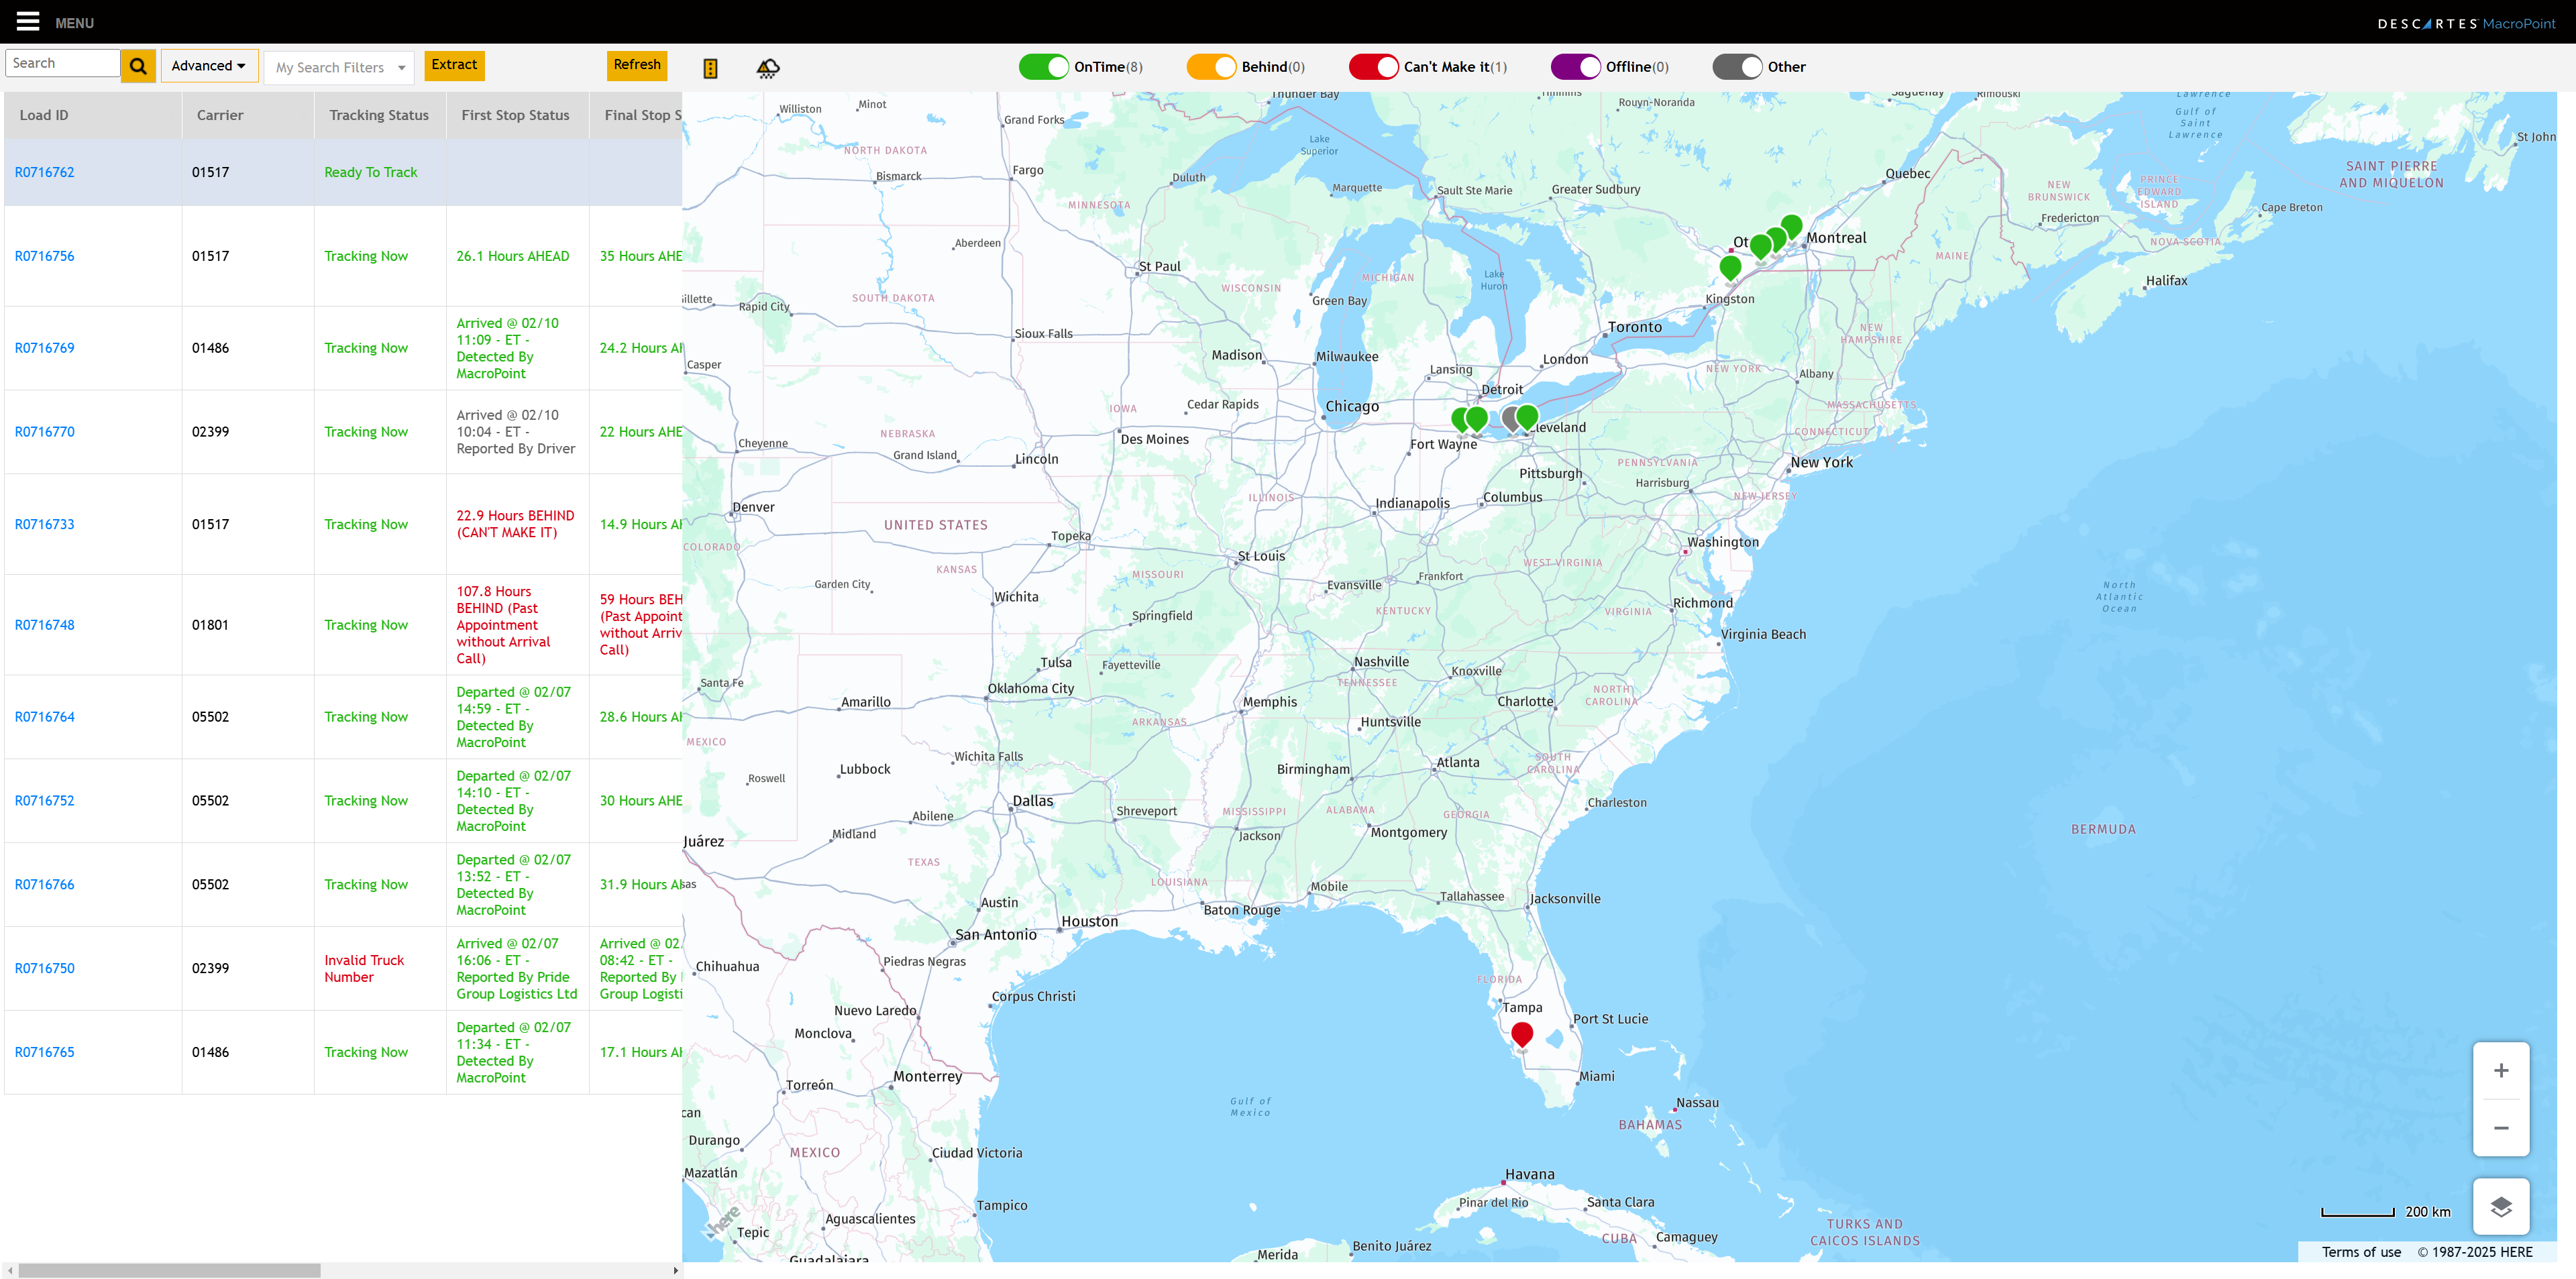
Task: Open the Advanced dropdown
Action: (x=208, y=66)
